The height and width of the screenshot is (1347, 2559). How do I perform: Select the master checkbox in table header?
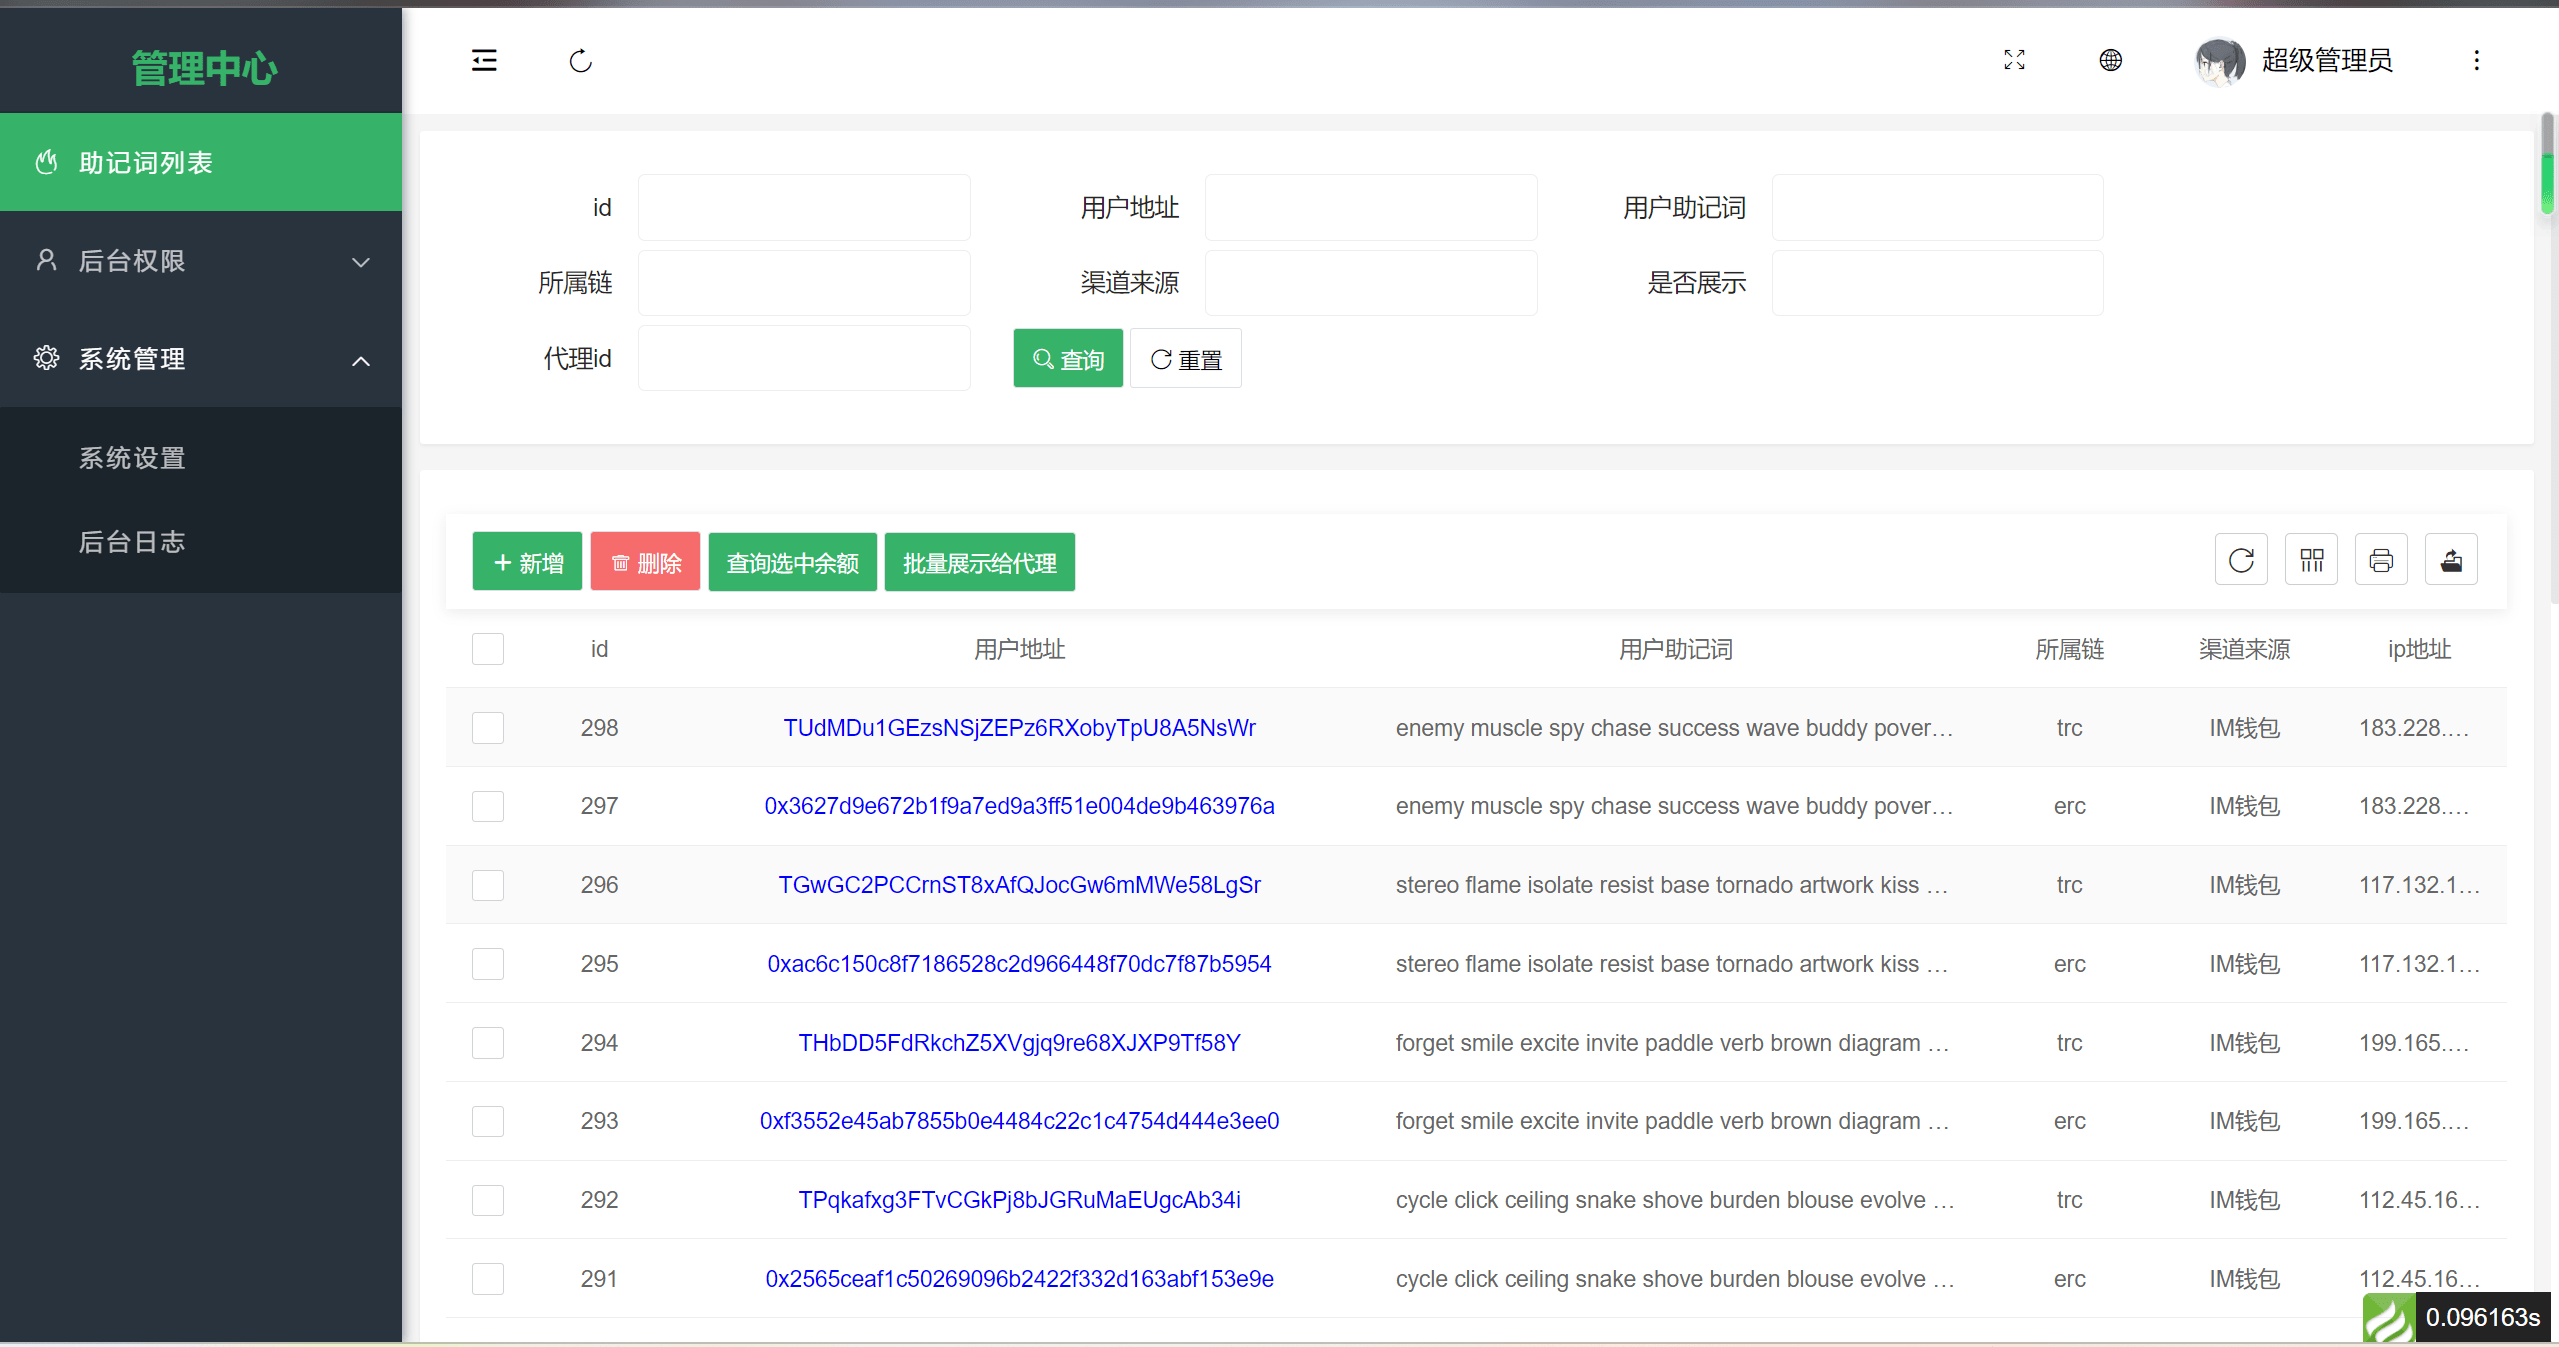point(487,648)
